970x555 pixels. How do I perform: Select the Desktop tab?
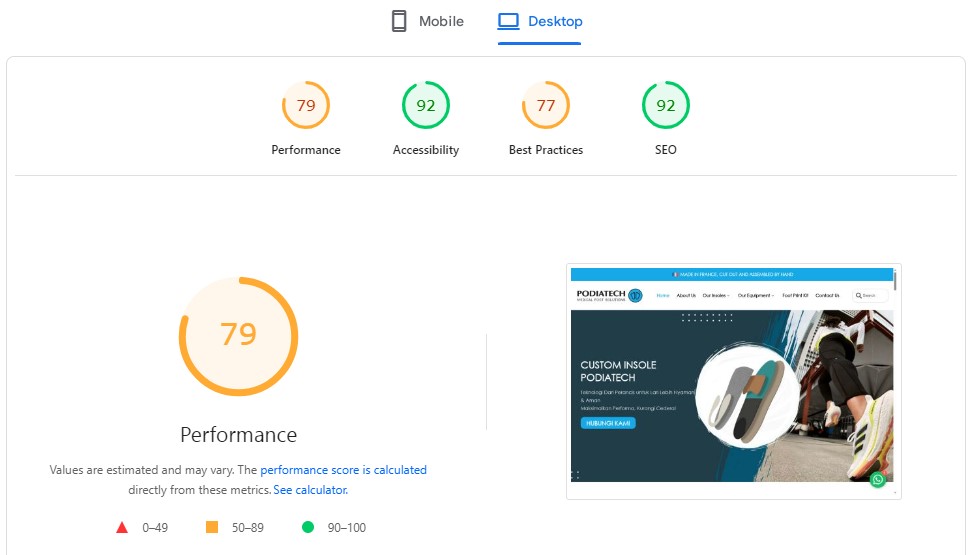554,21
